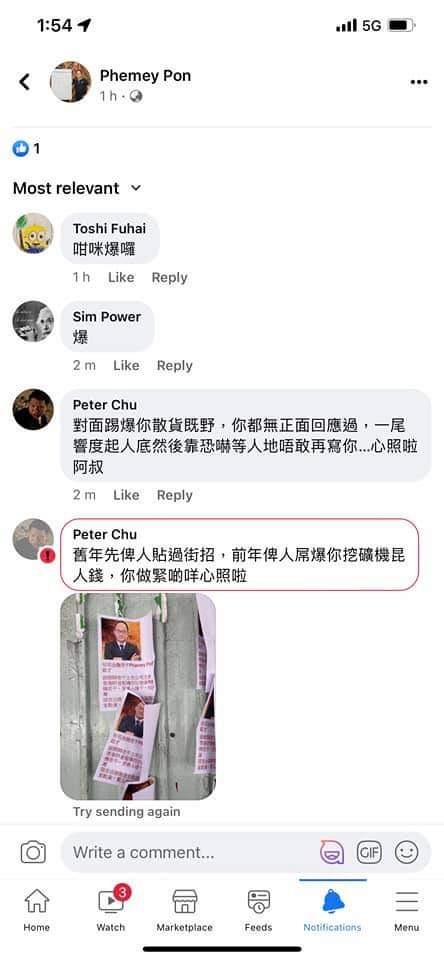Tap the back arrow icon
Viewport: 444px width, 960px height.
tap(24, 81)
